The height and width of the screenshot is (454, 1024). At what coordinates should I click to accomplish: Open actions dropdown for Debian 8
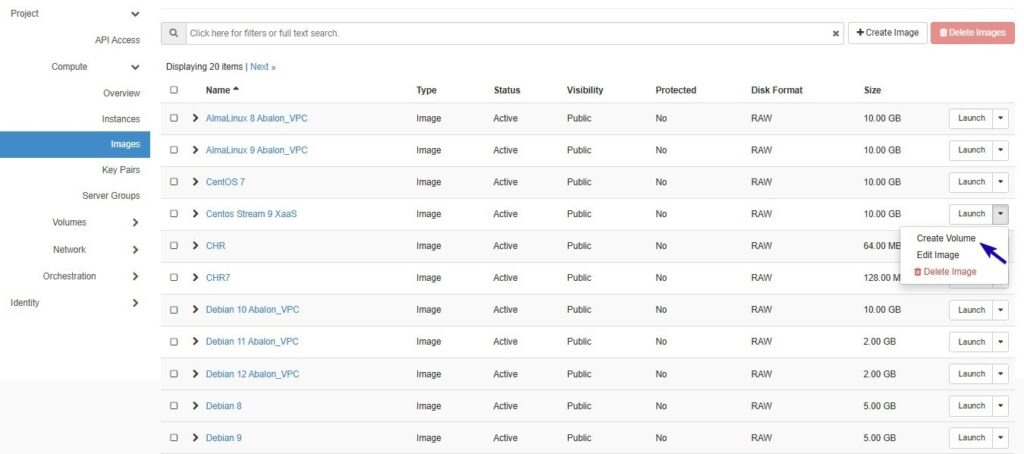(x=1000, y=406)
